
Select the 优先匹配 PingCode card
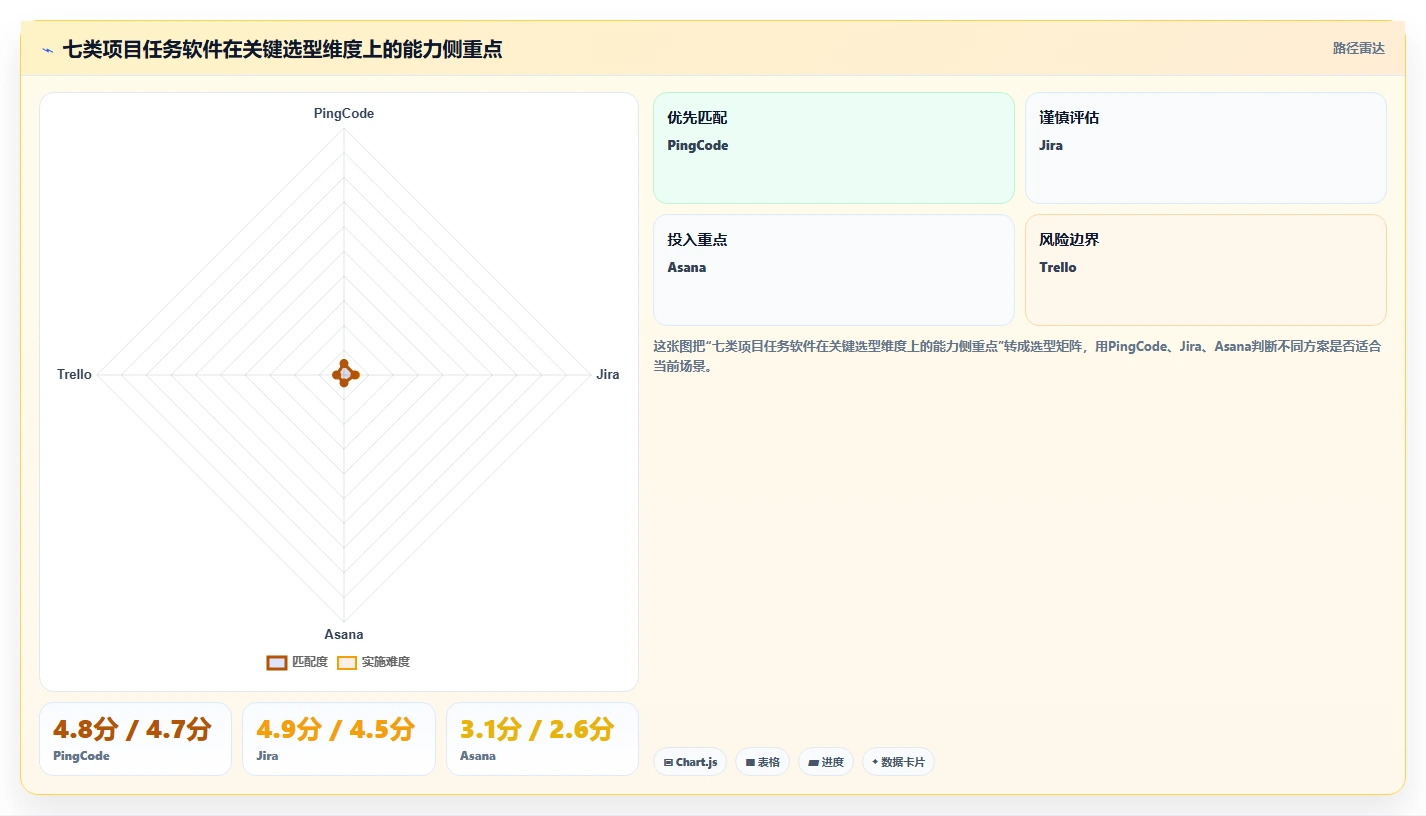(834, 148)
